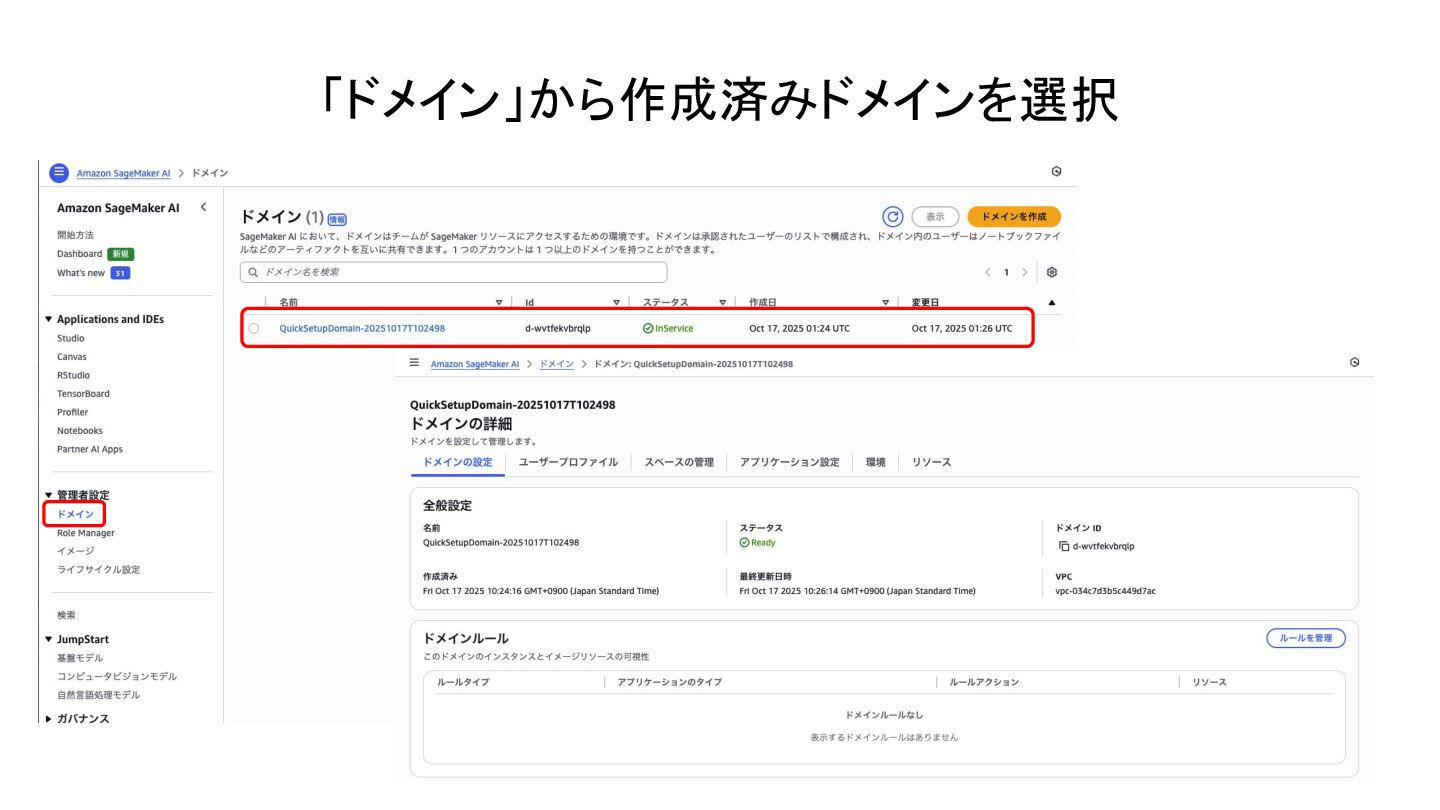Open Notebooks in sidebar

coord(80,431)
